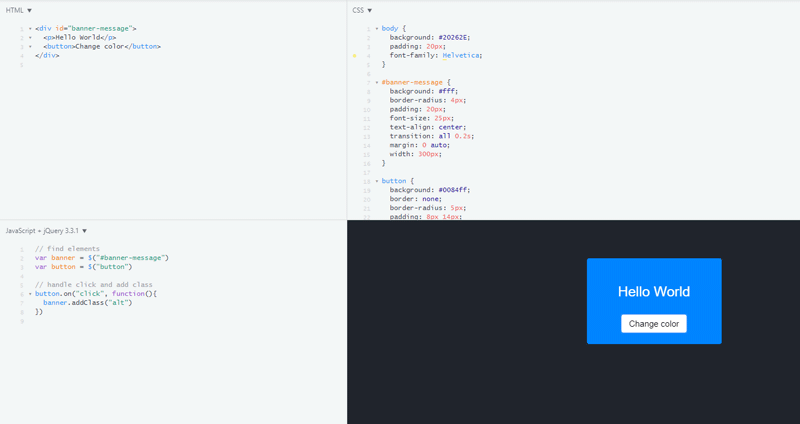This screenshot has width=800, height=424.
Task: Click the Change color button in preview
Action: [x=653, y=324]
